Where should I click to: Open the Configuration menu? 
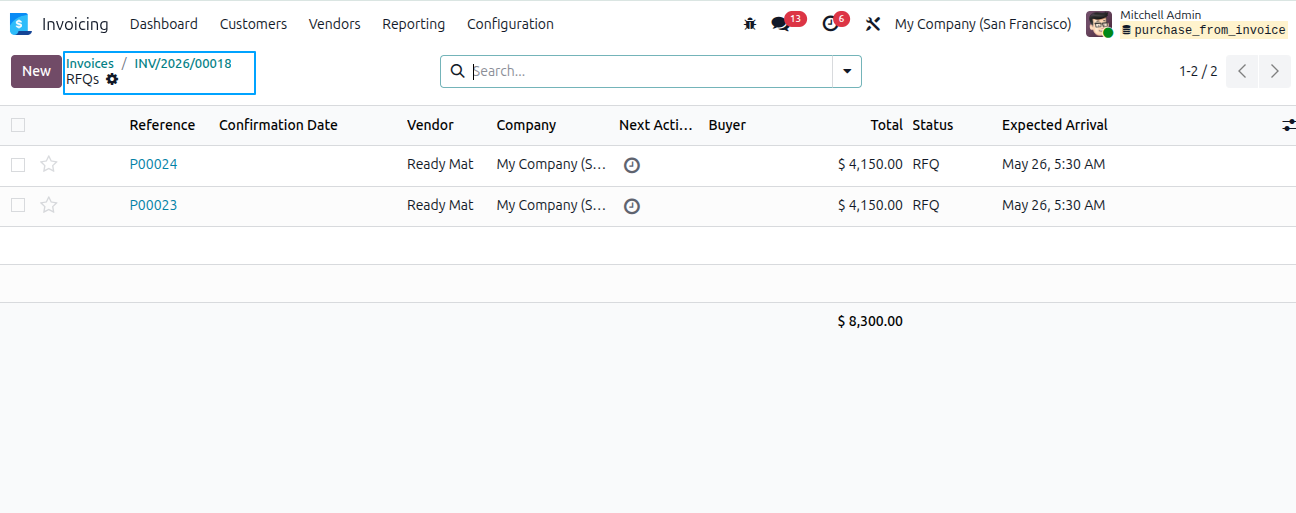(x=510, y=24)
